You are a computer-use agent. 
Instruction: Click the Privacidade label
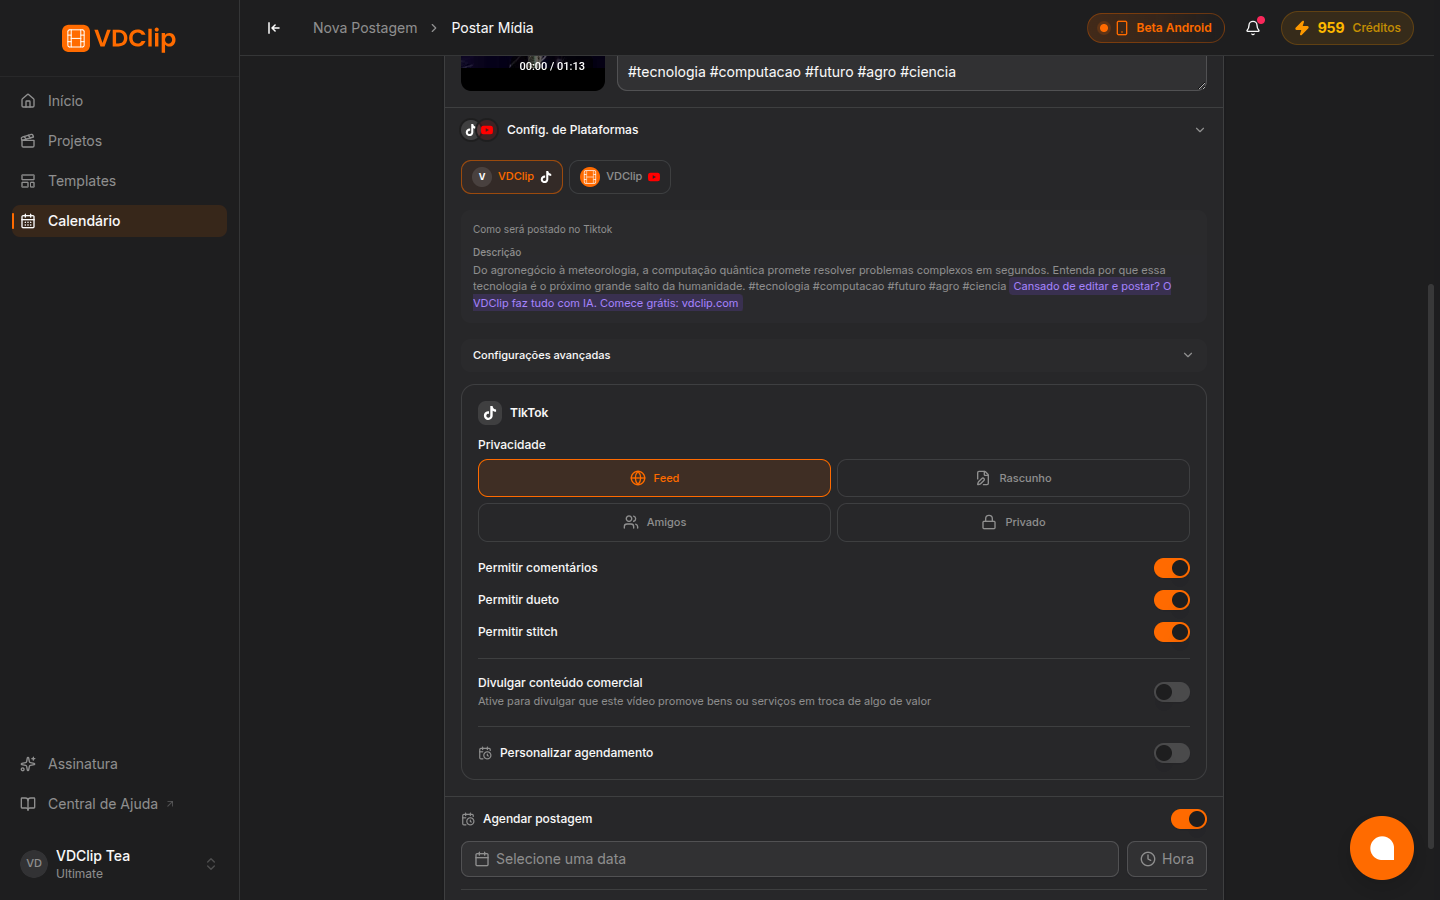point(512,445)
